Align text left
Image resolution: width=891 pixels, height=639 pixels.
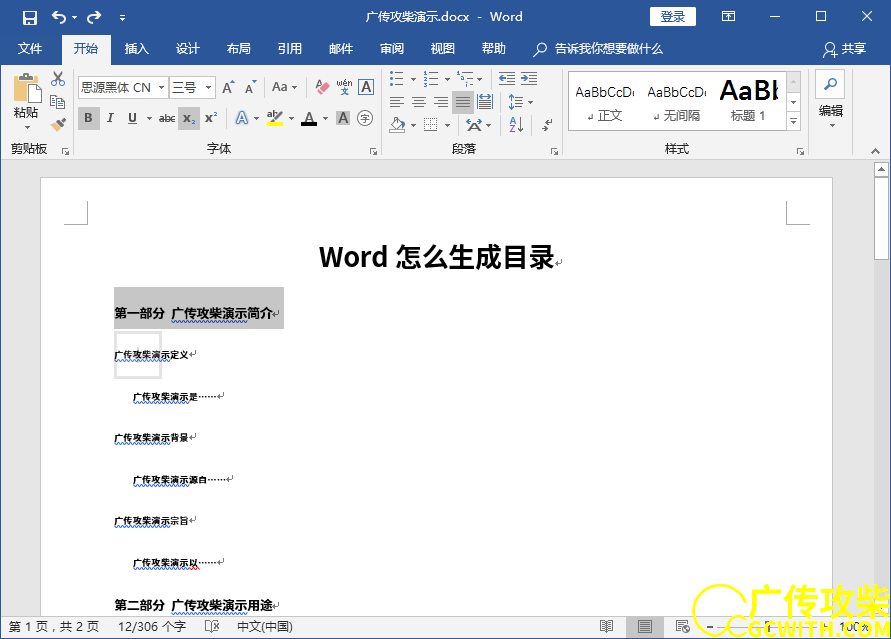click(x=397, y=102)
